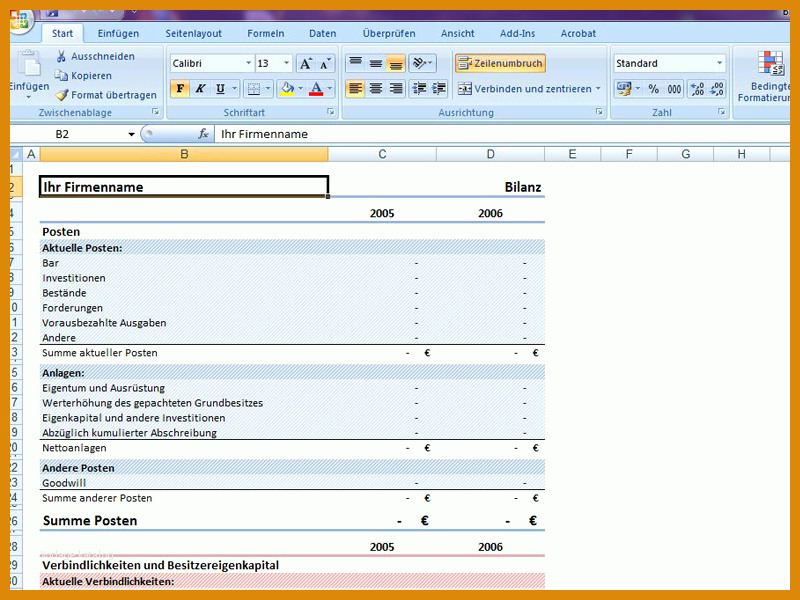Decrease font size with the small A icon
This screenshot has height=600, width=800.
pyautogui.click(x=326, y=64)
